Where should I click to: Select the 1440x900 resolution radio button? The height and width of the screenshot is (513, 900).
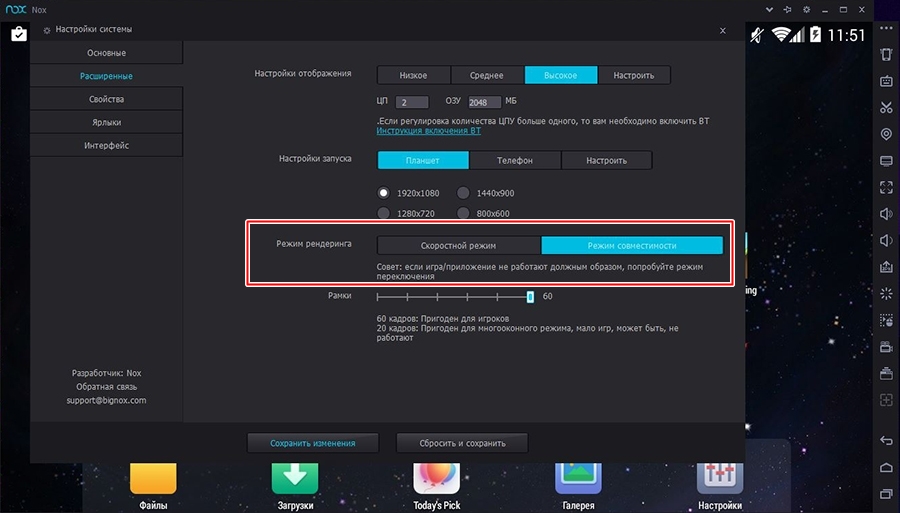pos(463,193)
